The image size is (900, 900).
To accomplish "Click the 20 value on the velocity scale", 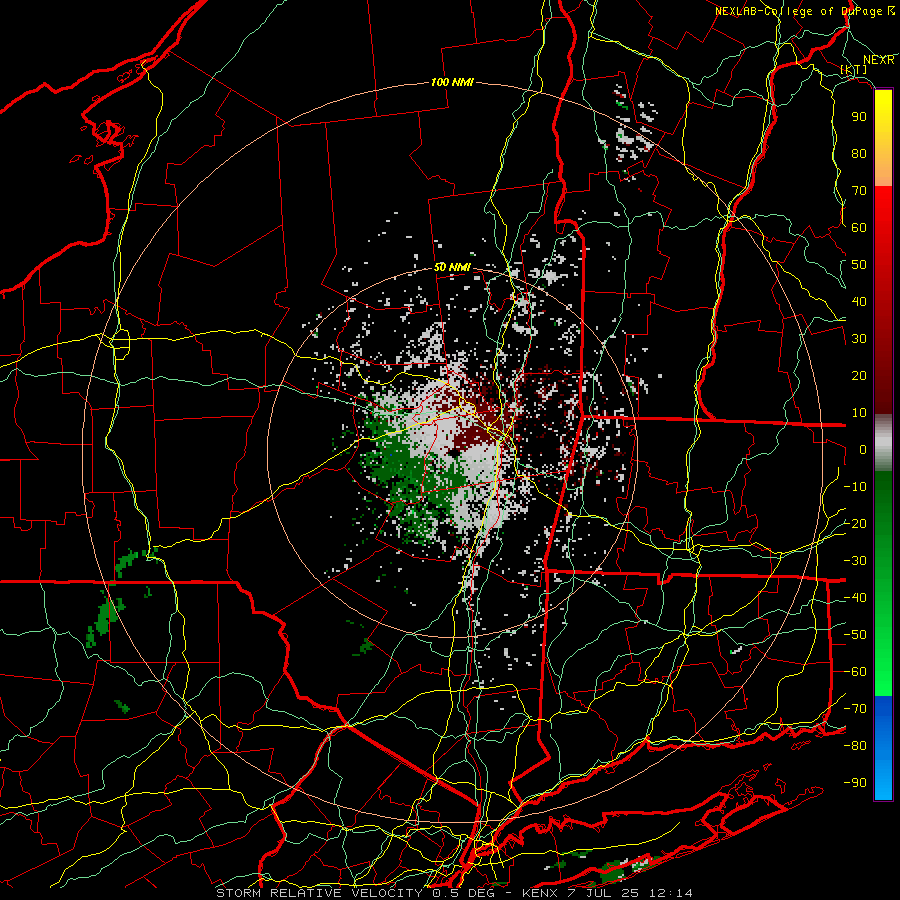I will [859, 375].
